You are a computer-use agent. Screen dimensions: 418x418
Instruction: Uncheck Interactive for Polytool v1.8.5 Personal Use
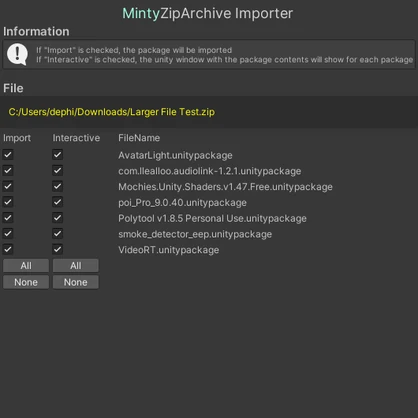coord(57,218)
